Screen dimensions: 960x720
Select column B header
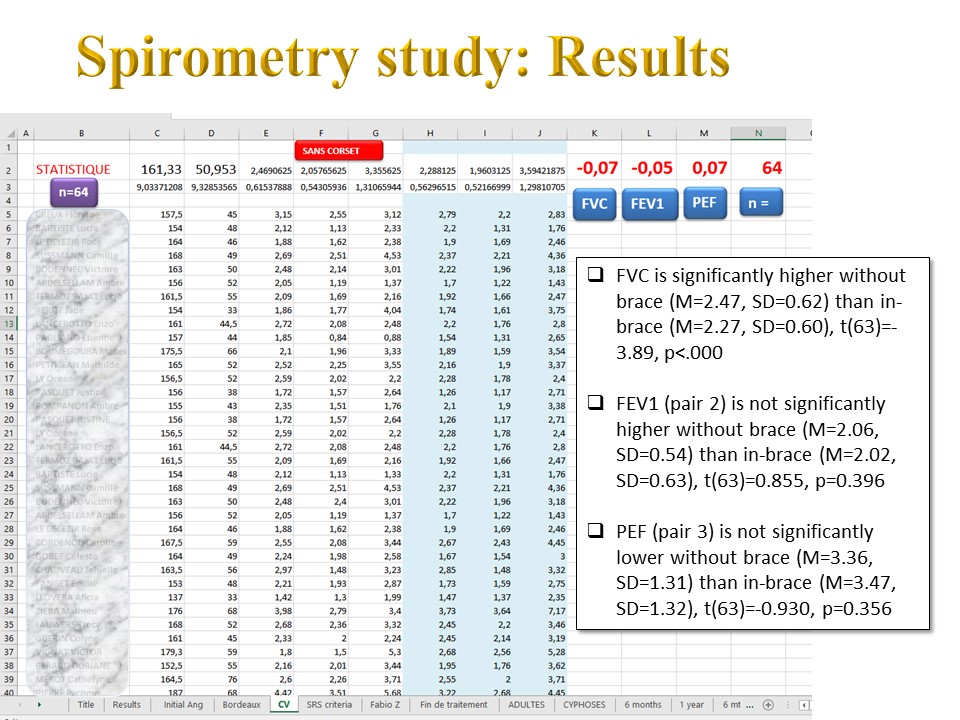[81, 133]
